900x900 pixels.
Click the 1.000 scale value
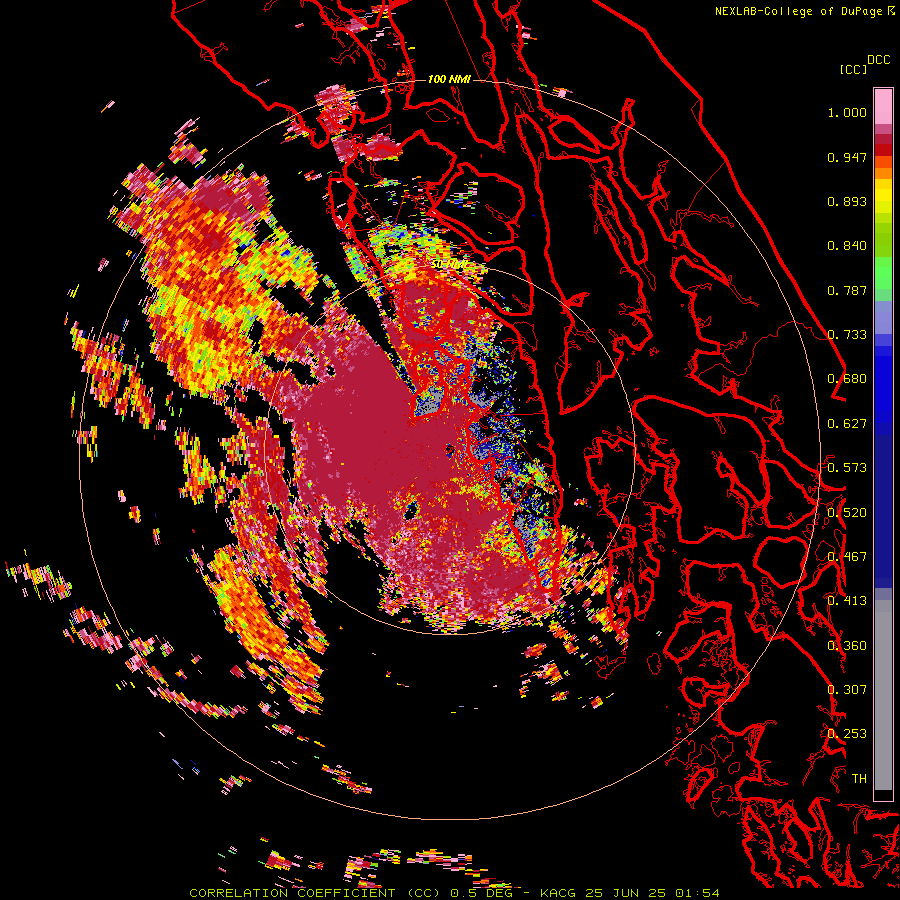point(847,112)
